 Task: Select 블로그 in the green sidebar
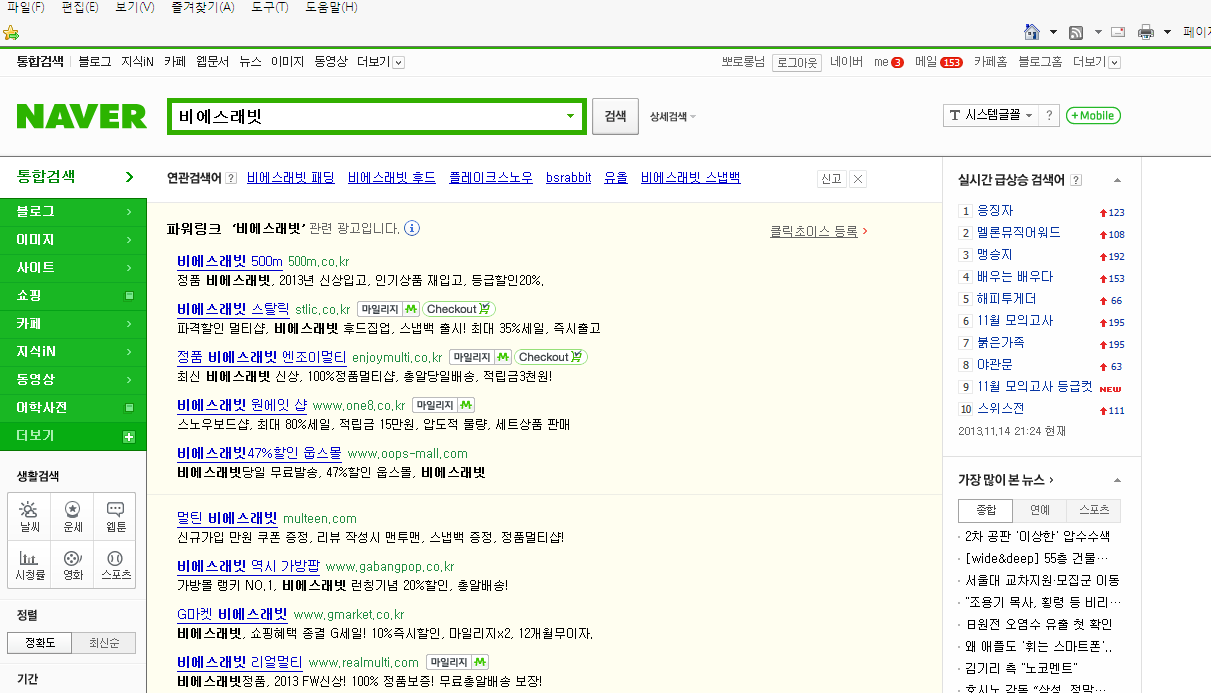[x=73, y=212]
